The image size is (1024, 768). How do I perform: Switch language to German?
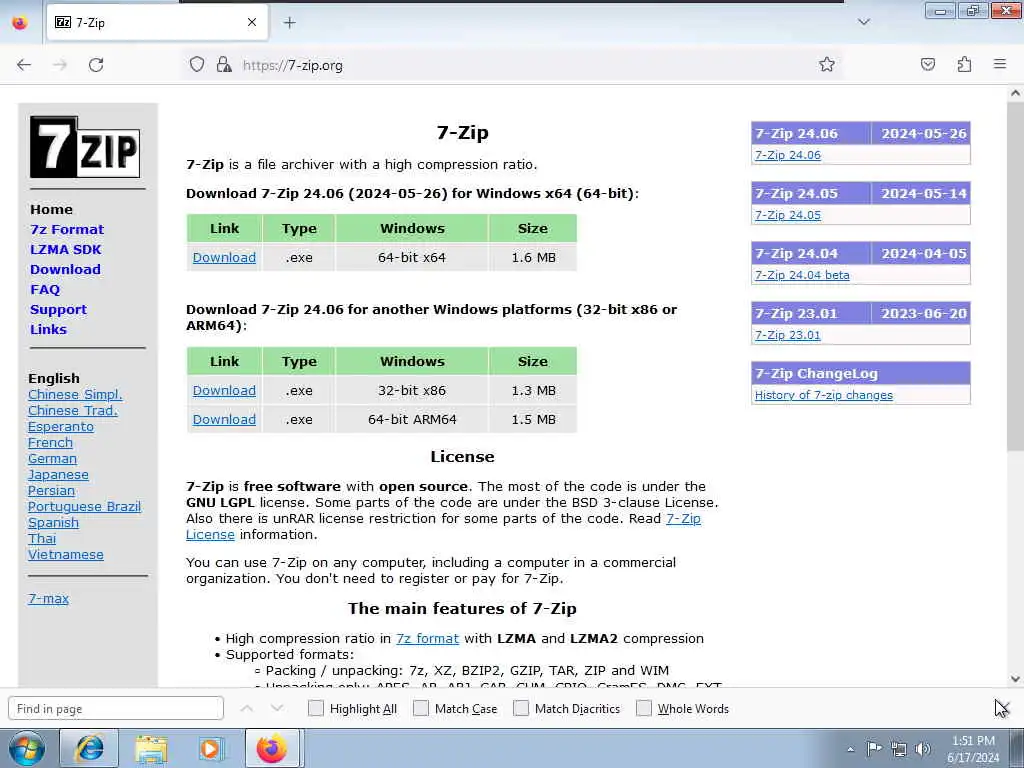click(52, 458)
